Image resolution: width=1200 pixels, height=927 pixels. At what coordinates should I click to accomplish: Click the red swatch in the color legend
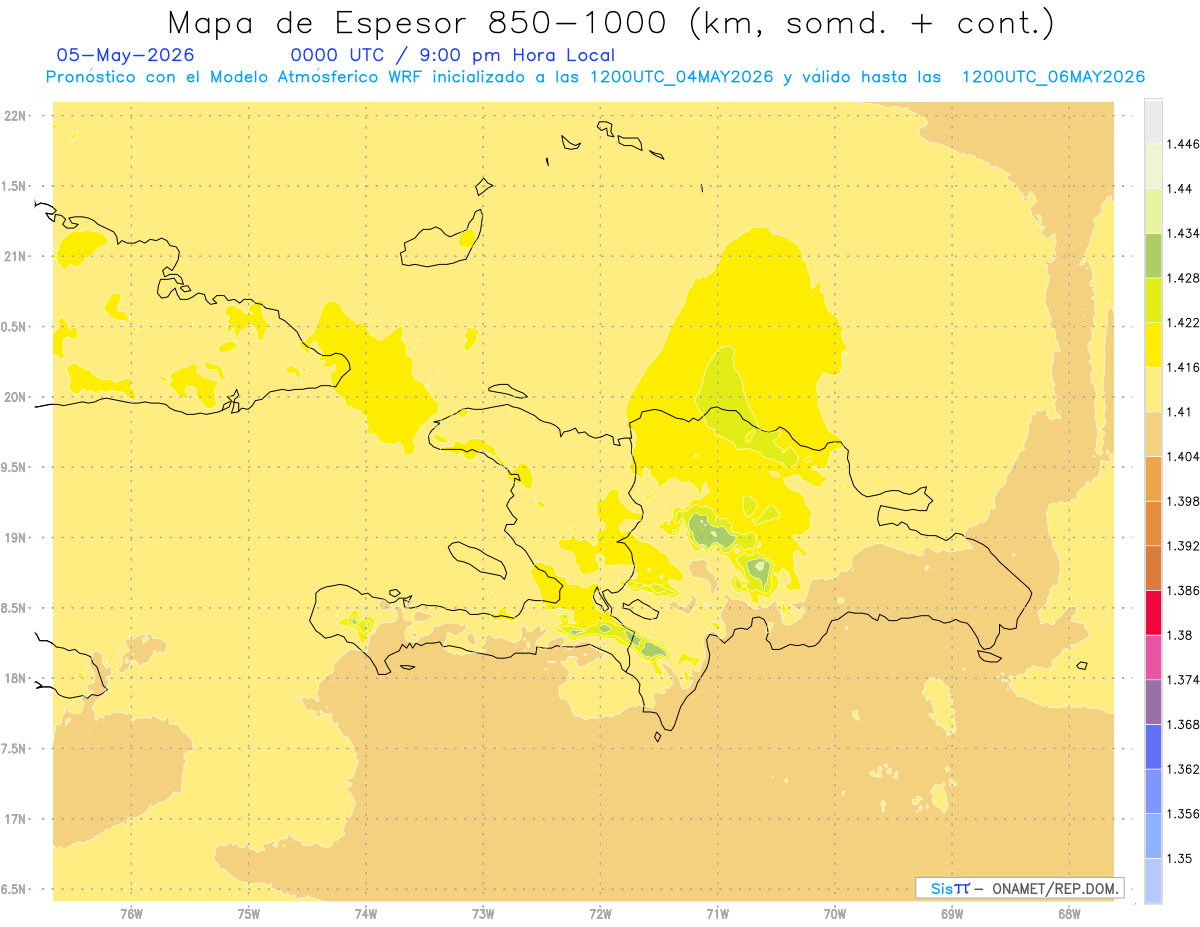pyautogui.click(x=1153, y=612)
